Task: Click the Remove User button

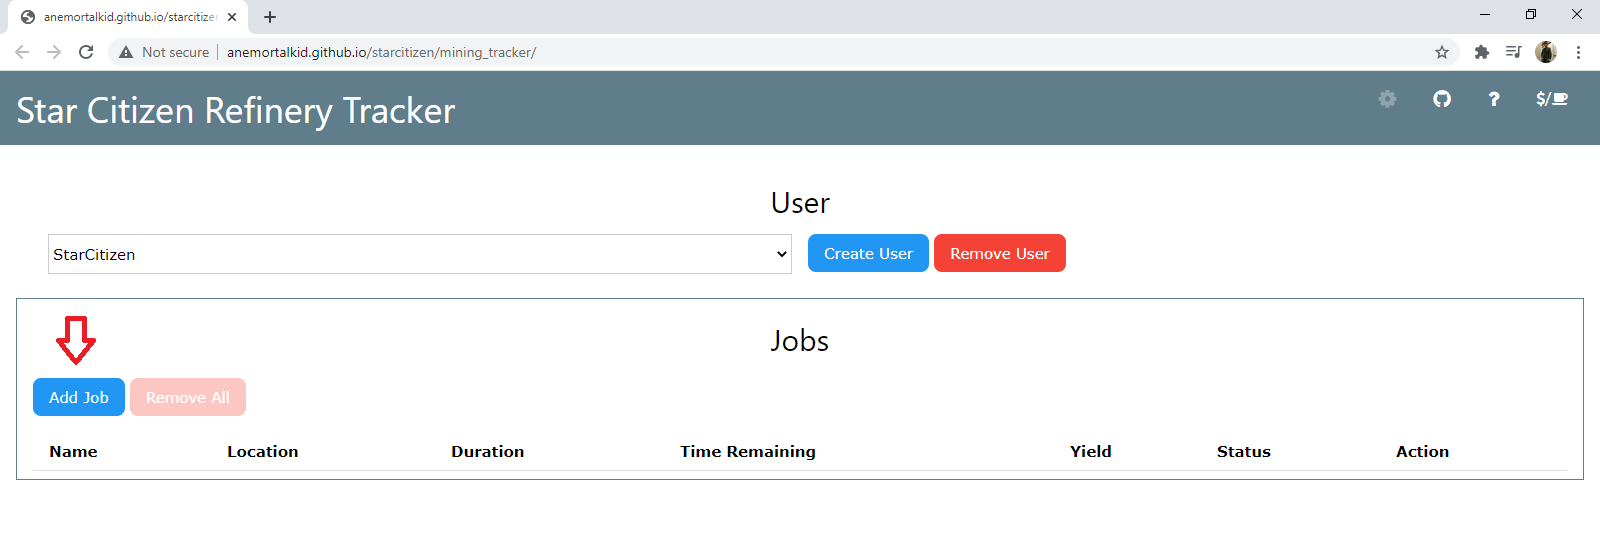Action: (x=1000, y=253)
